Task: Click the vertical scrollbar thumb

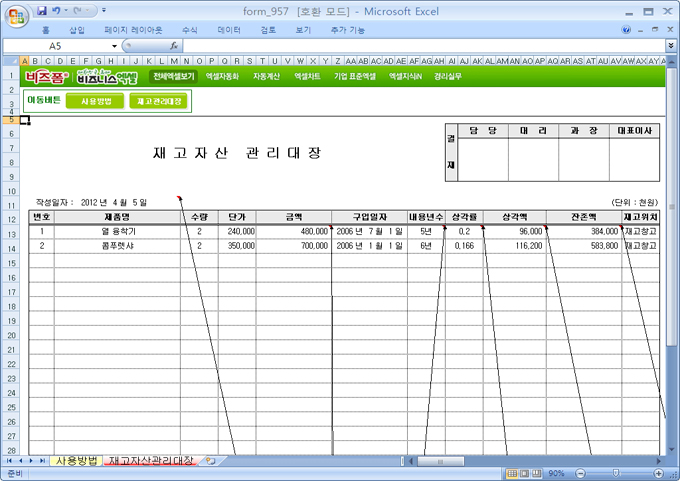Action: tap(671, 206)
